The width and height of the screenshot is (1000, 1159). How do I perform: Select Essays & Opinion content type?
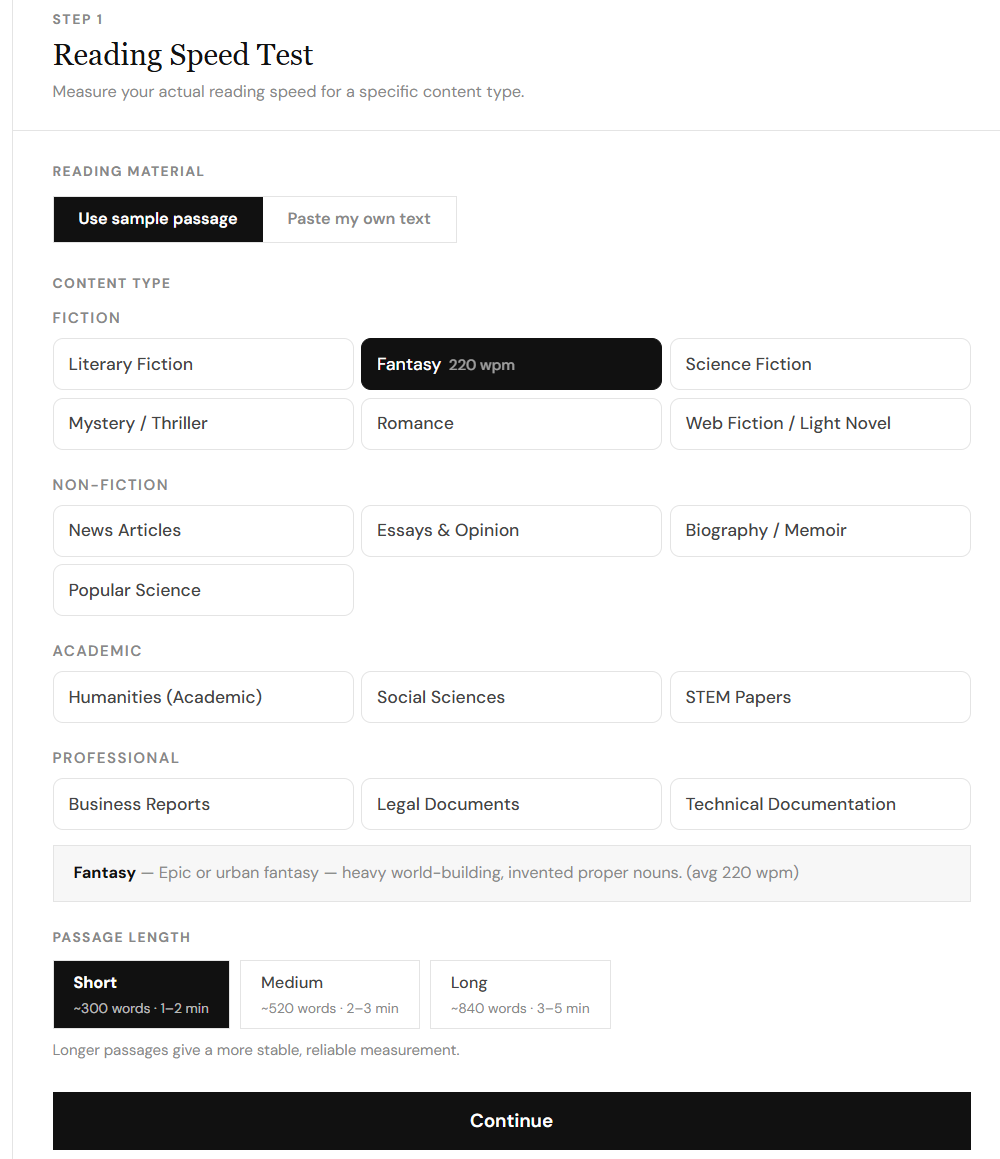pos(511,530)
